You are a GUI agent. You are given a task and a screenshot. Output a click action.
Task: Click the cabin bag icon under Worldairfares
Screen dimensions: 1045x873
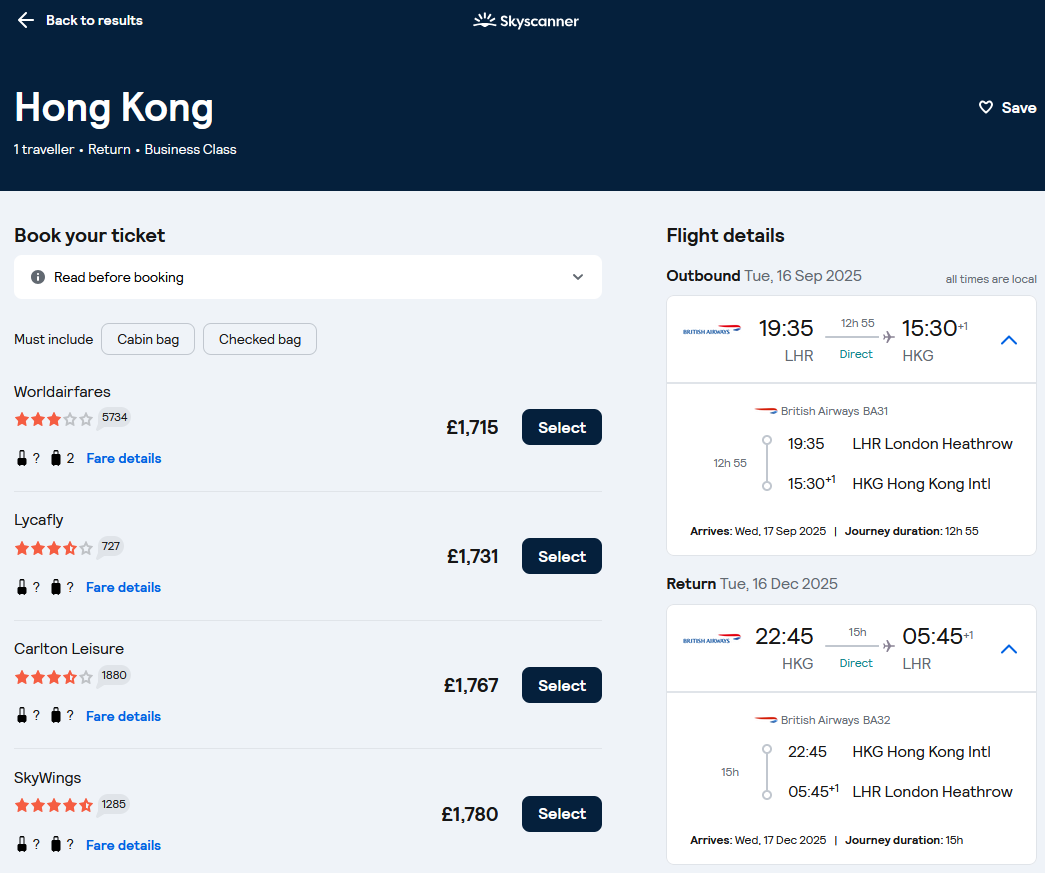coord(20,457)
